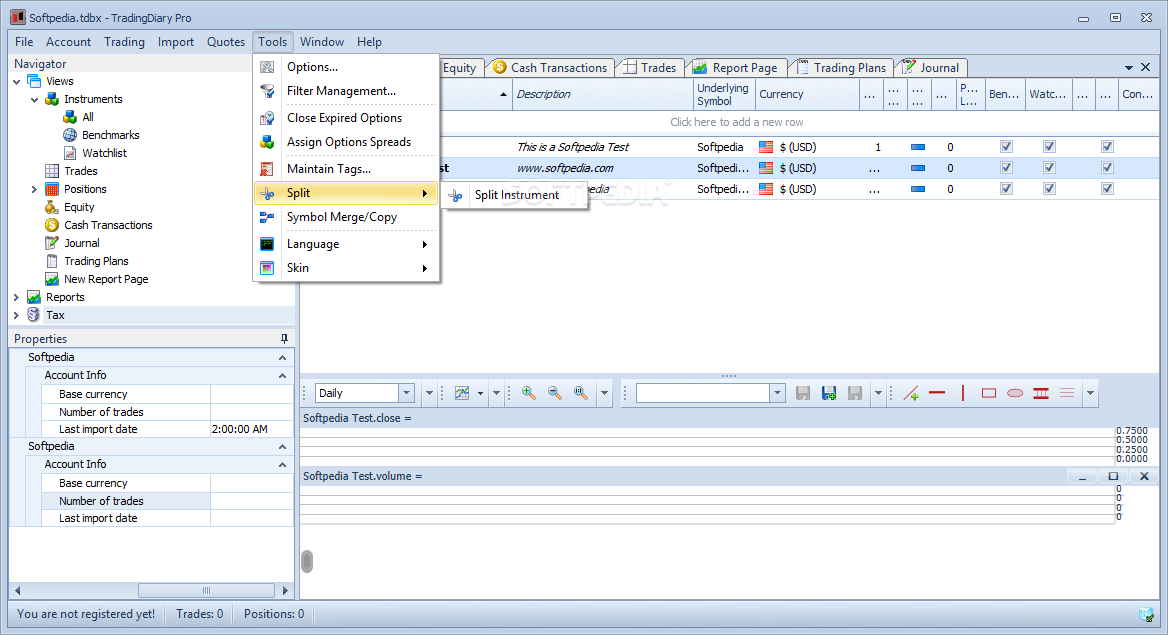1168x635 pixels.
Task: Select the faded horizontal lines tool
Action: (1067, 393)
